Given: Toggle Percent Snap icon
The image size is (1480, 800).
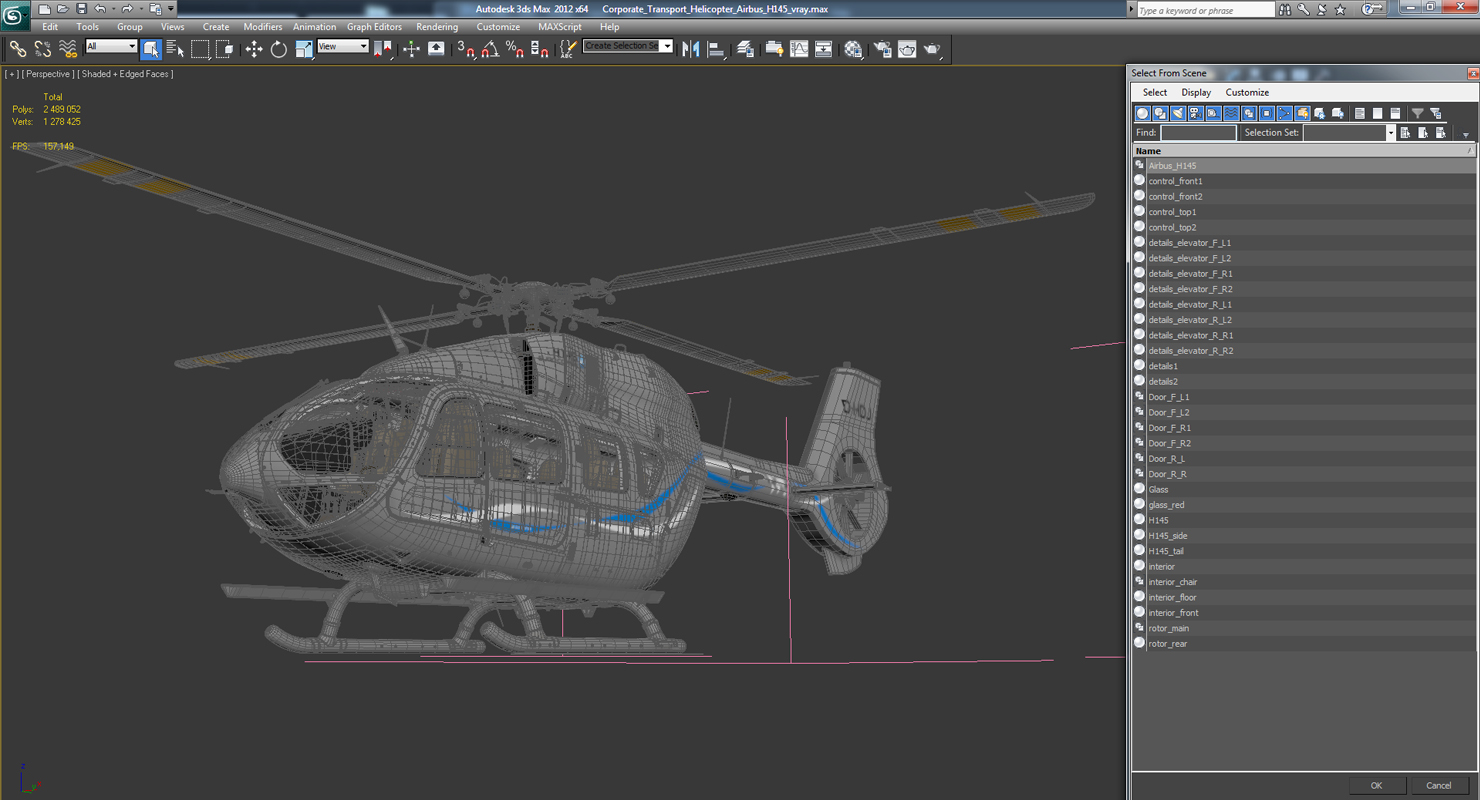Looking at the screenshot, I should pyautogui.click(x=515, y=48).
